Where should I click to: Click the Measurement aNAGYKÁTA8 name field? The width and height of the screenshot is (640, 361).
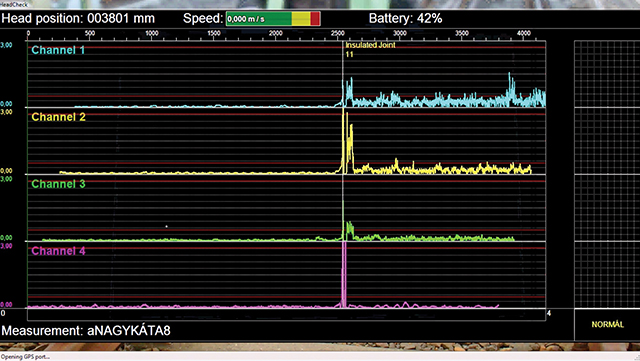tap(86, 330)
